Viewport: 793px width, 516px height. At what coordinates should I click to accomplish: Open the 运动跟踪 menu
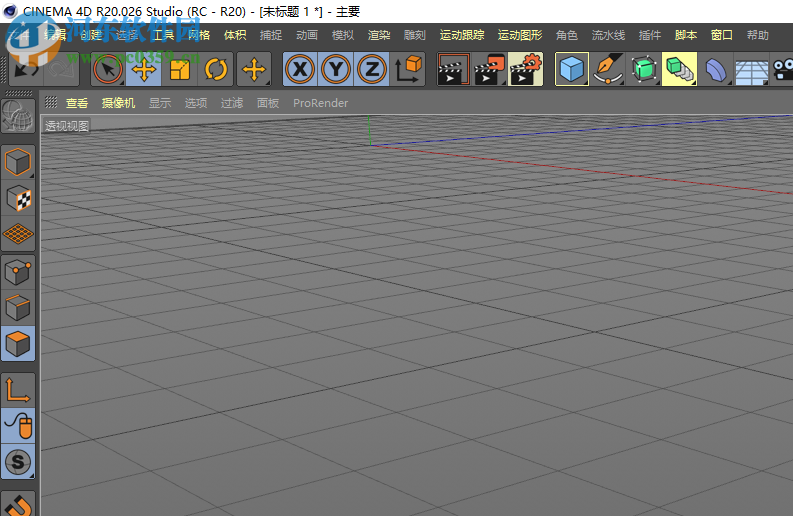(462, 35)
